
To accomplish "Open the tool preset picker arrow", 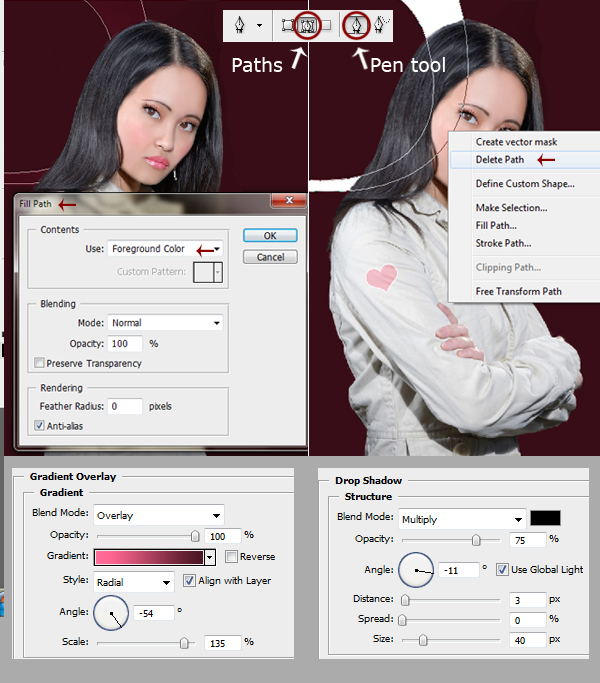I will click(259, 25).
